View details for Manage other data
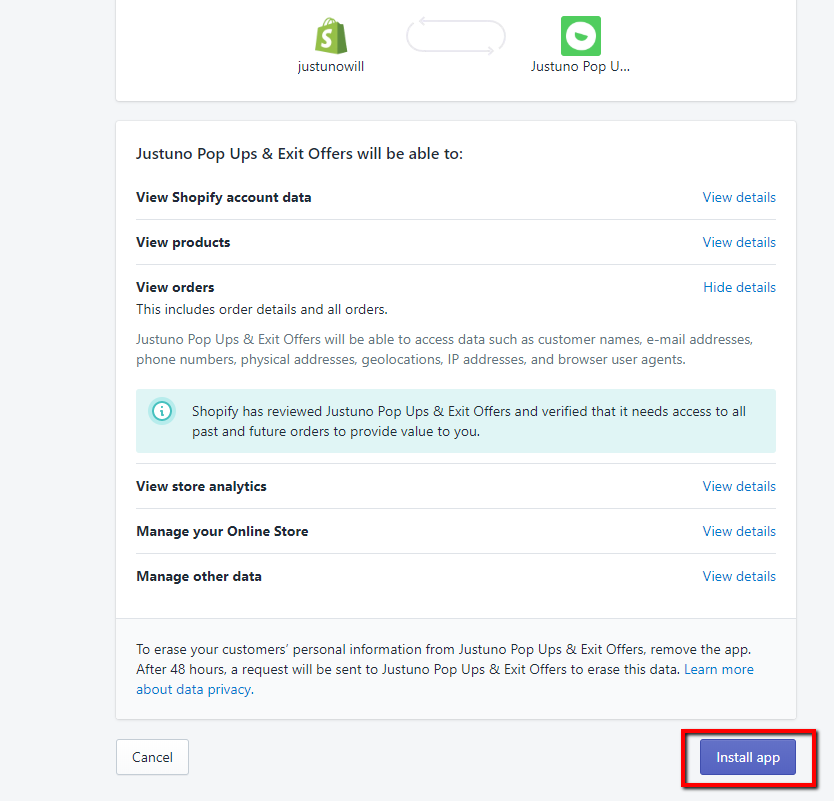Screen dimensions: 834x801 point(738,576)
